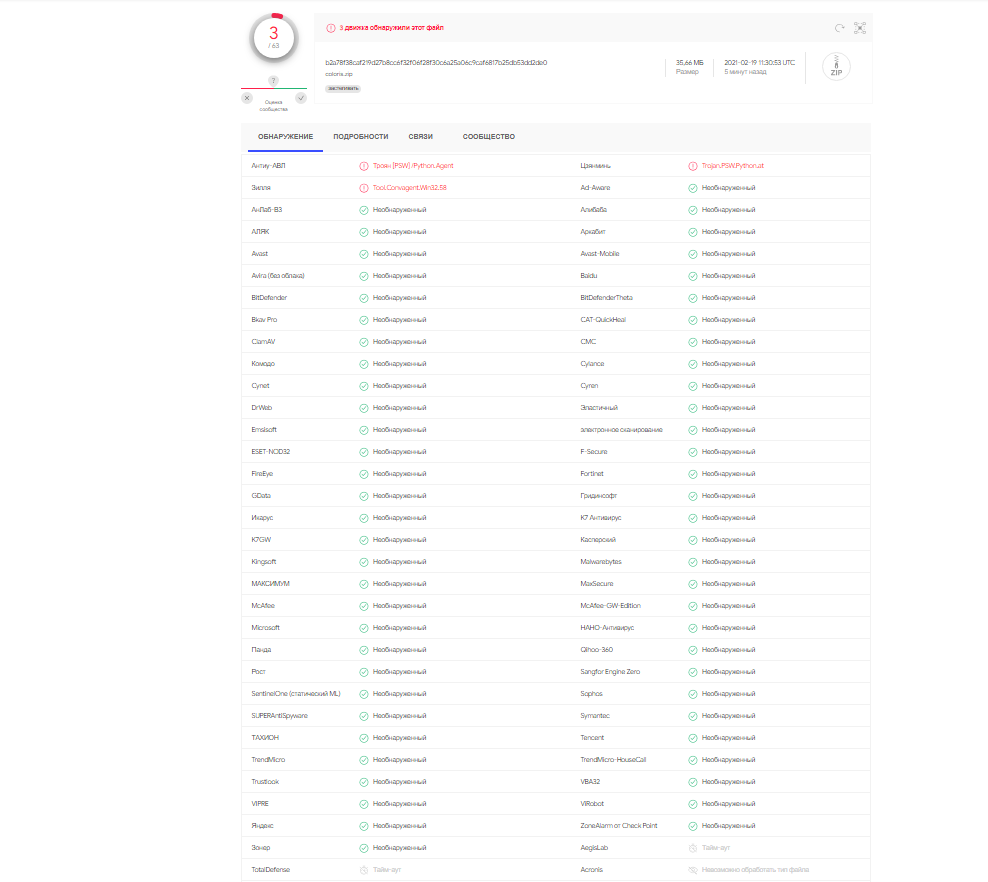Screen dimensions: 988x882
Task: Click the green check icon for McAfee-GW-Edition
Action: click(x=692, y=606)
